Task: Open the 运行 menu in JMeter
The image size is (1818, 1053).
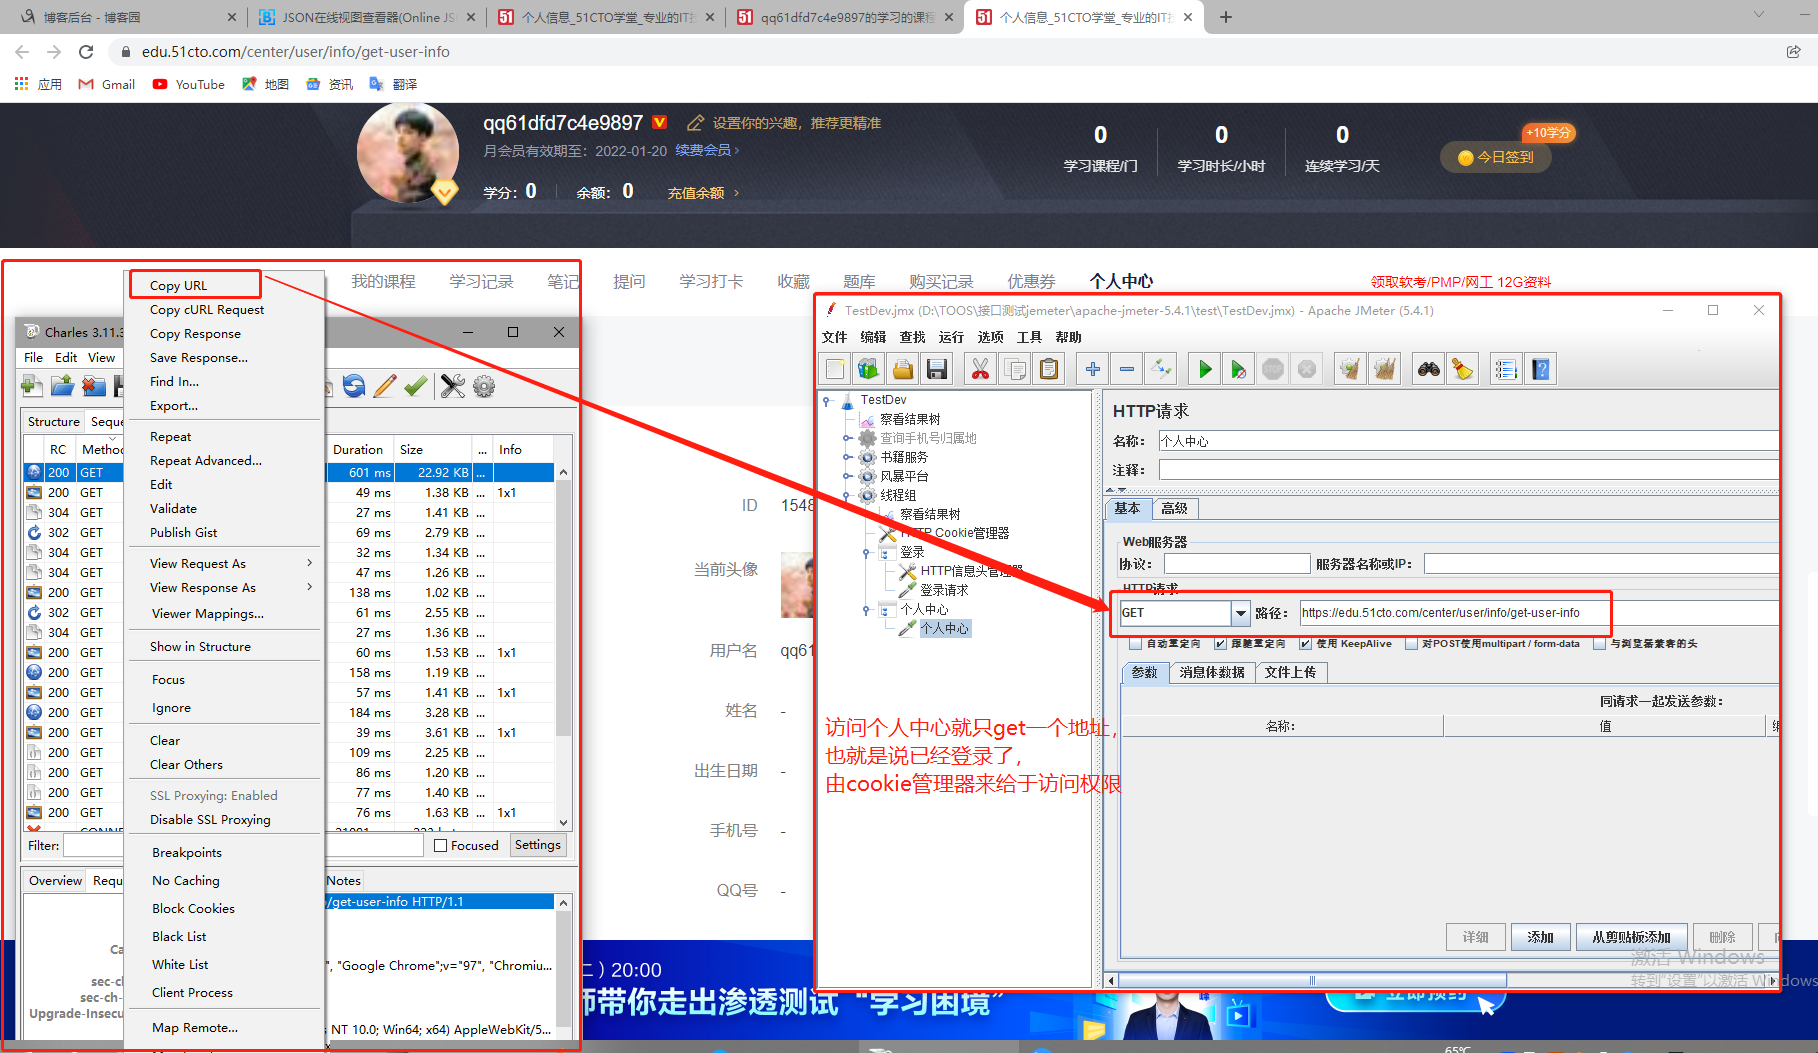Action: (951, 337)
